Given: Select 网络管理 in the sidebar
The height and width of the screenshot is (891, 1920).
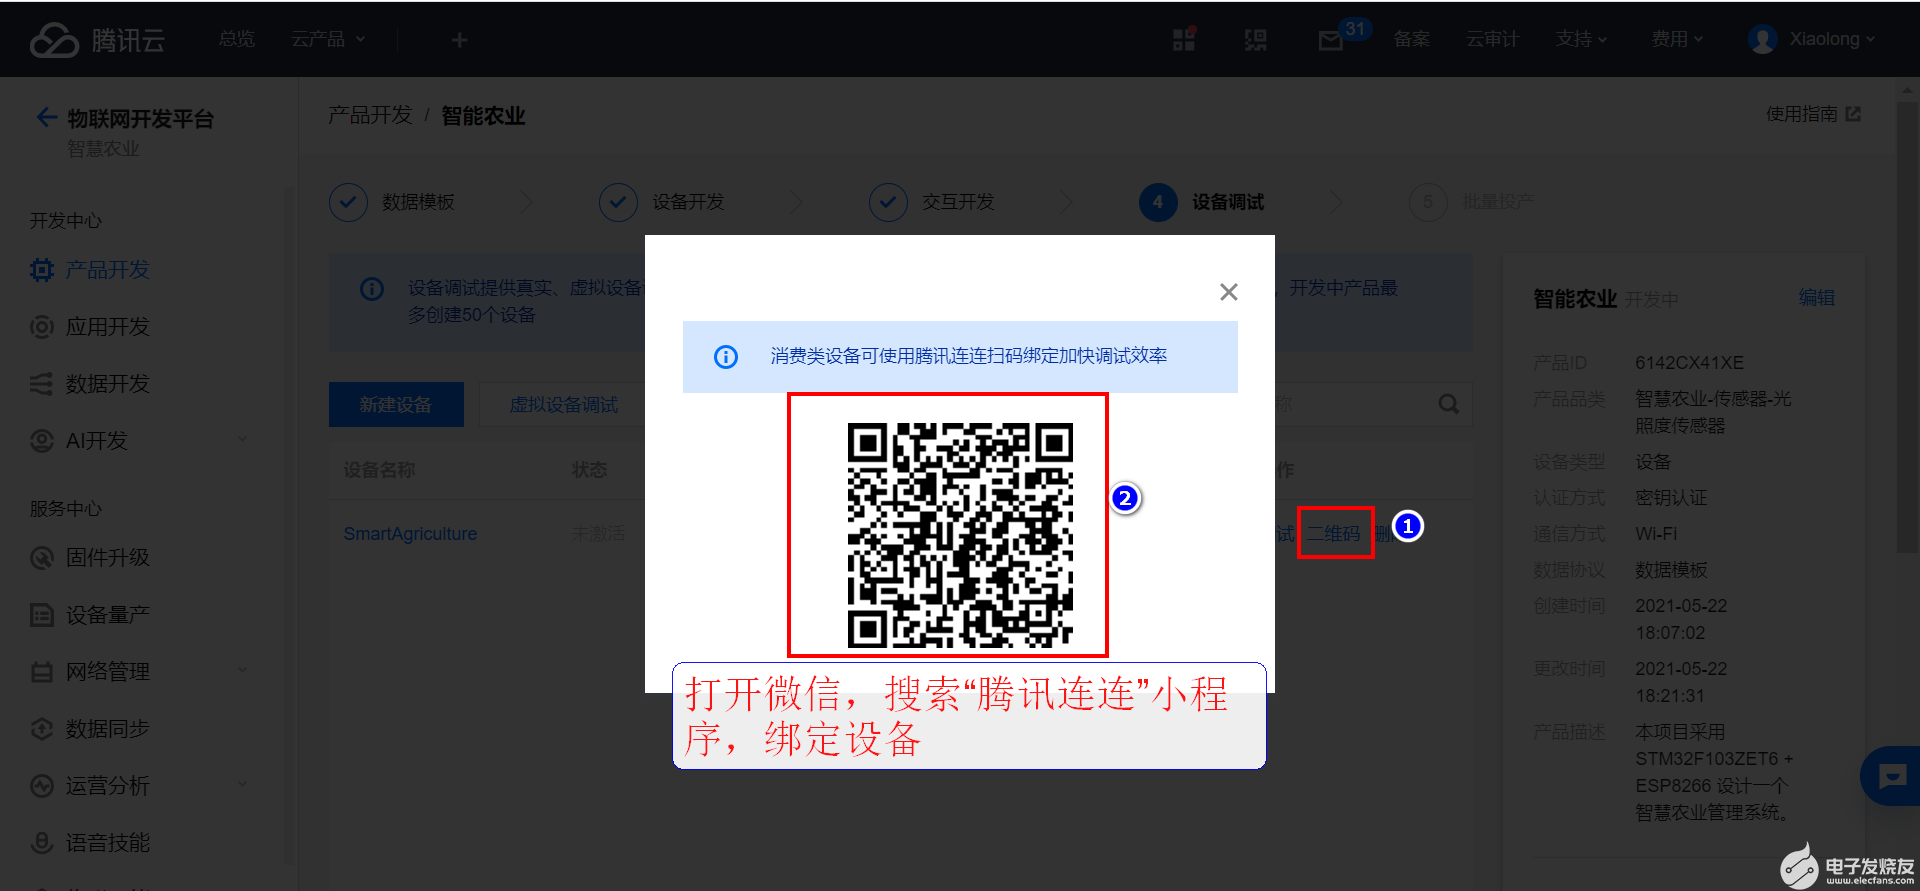Looking at the screenshot, I should pos(107,672).
